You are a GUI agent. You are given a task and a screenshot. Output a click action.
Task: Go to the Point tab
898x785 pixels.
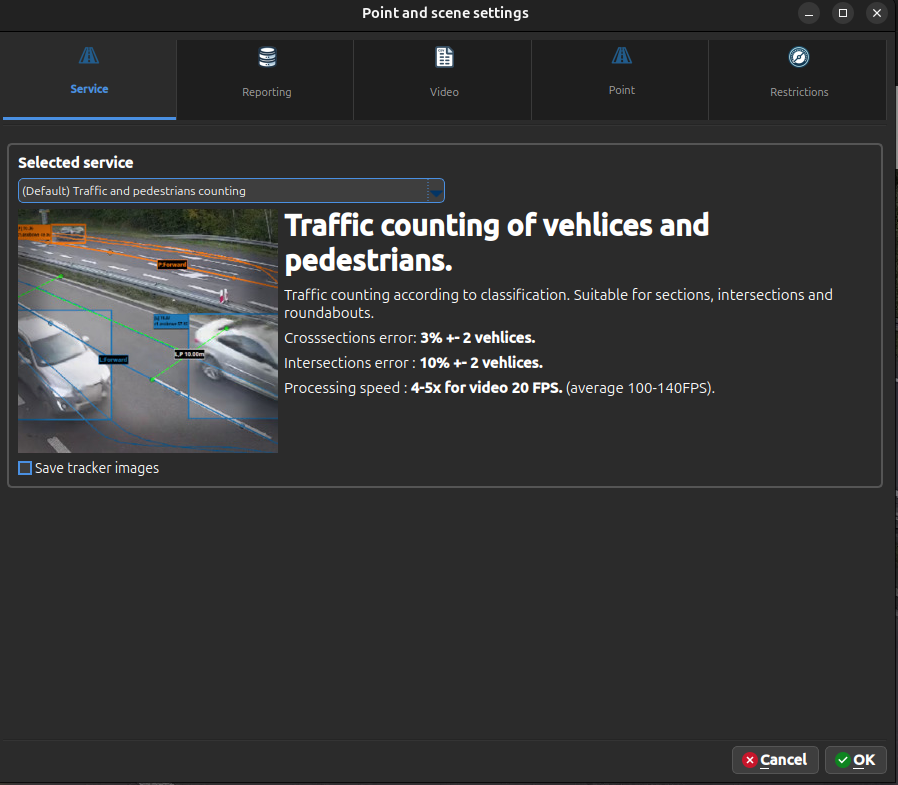pyautogui.click(x=621, y=80)
